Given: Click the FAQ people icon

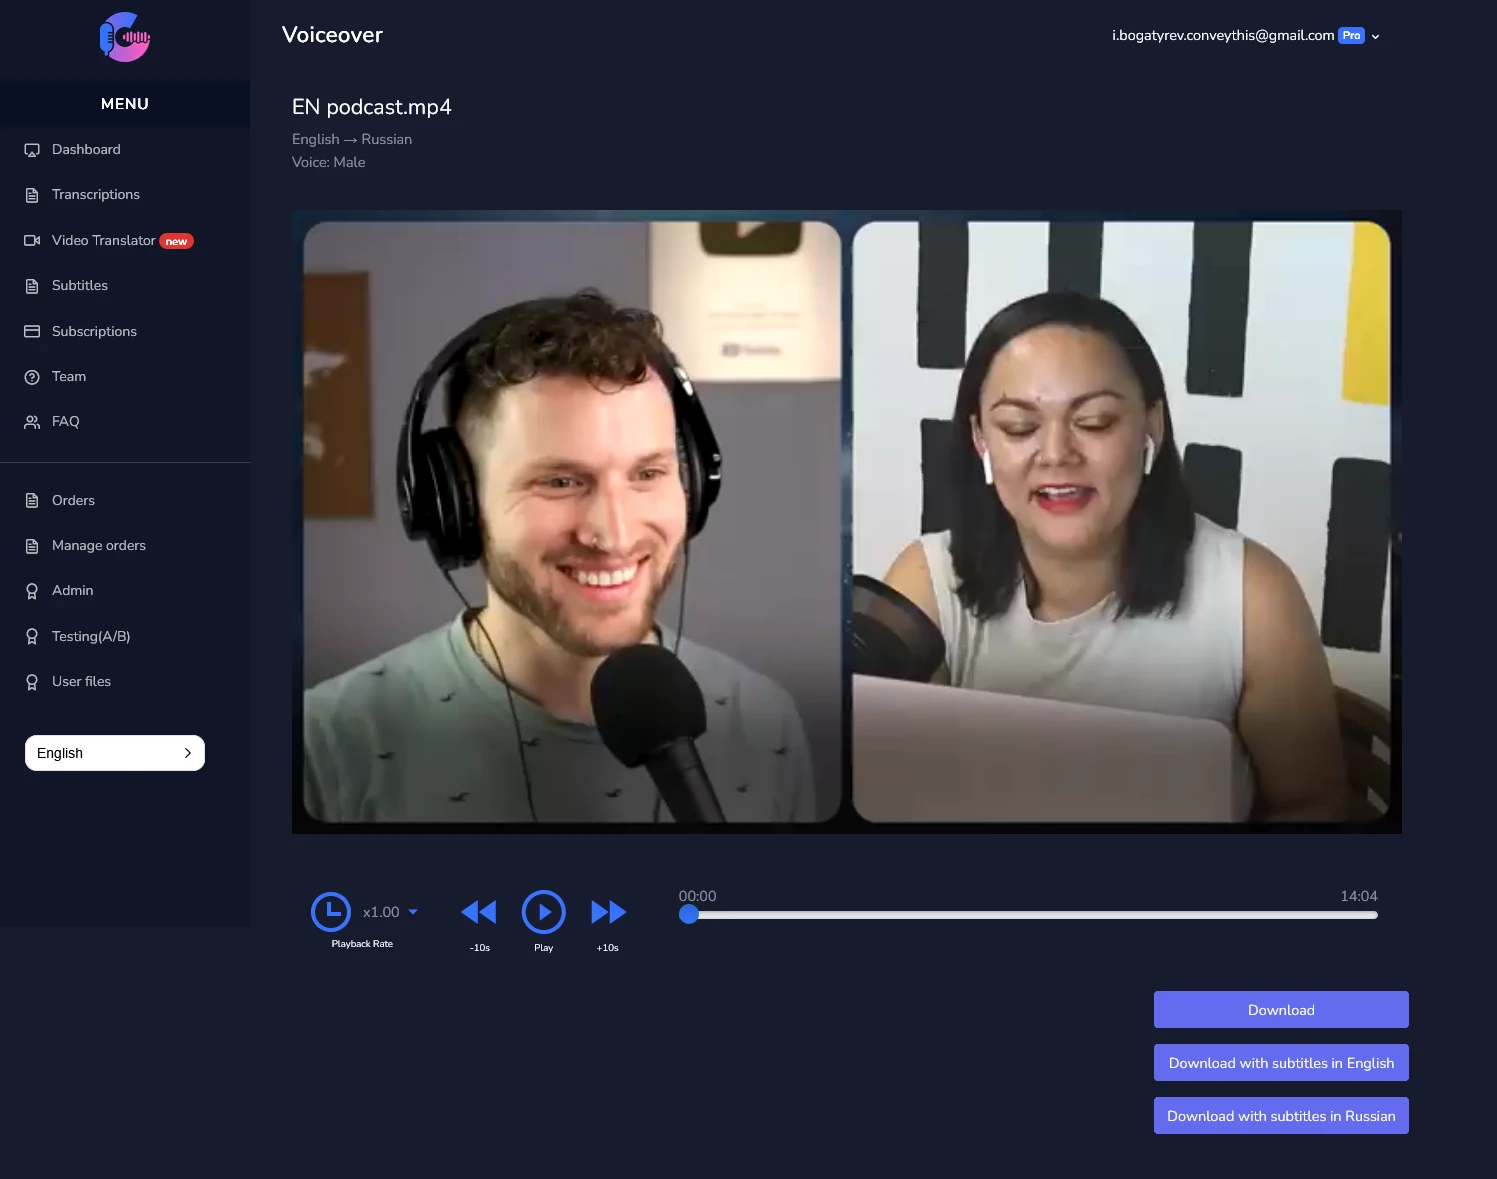Looking at the screenshot, I should [32, 422].
